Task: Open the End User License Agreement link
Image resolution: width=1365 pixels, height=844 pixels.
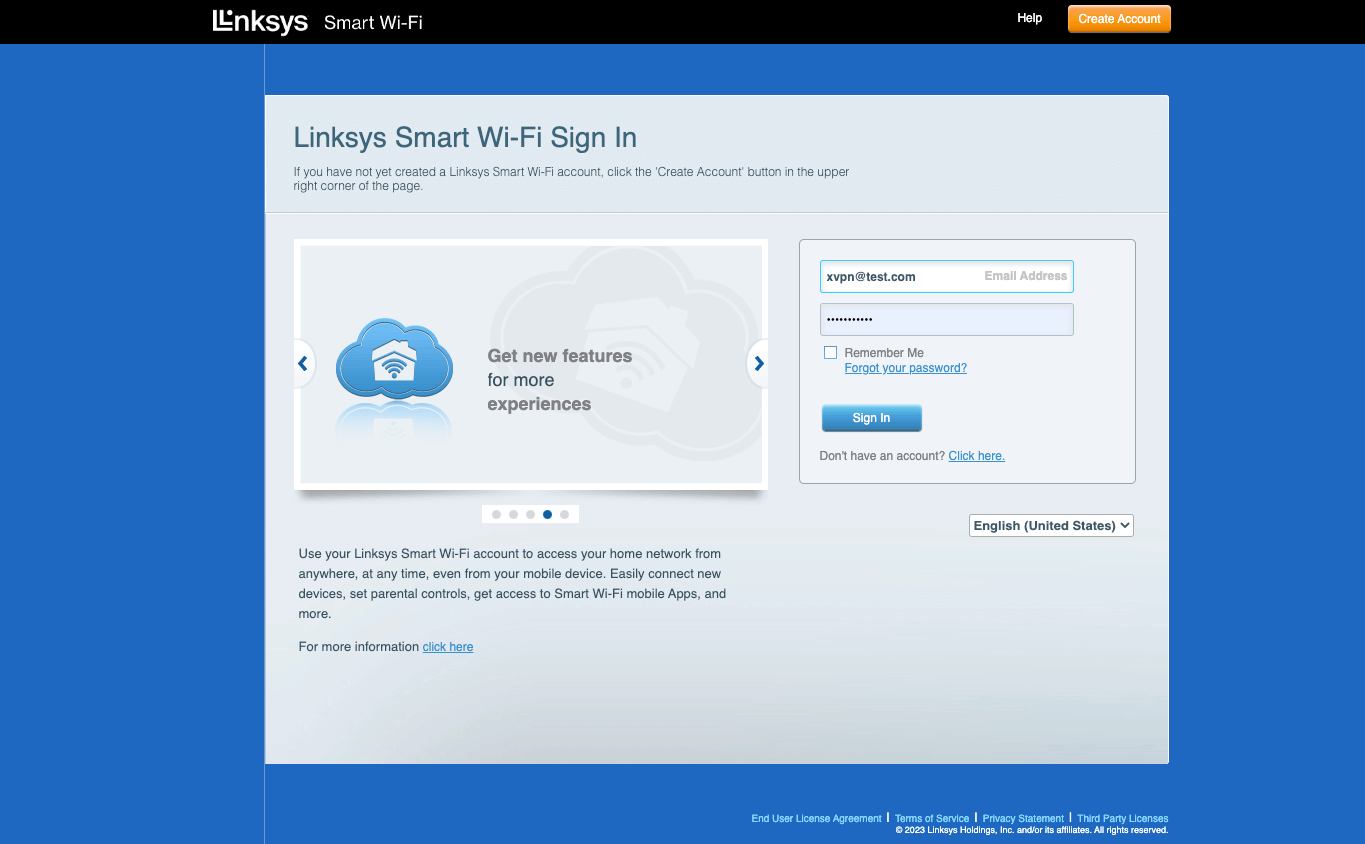Action: [816, 818]
